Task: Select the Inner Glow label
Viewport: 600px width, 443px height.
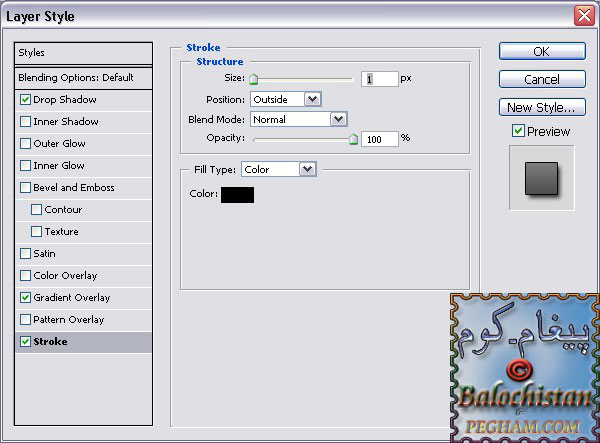Action: point(59,166)
